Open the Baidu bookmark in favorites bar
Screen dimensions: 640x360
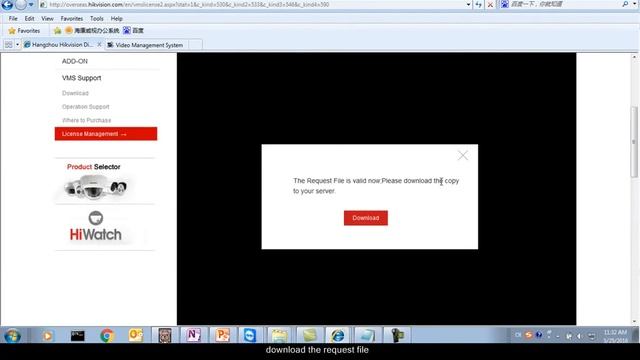tap(133, 31)
